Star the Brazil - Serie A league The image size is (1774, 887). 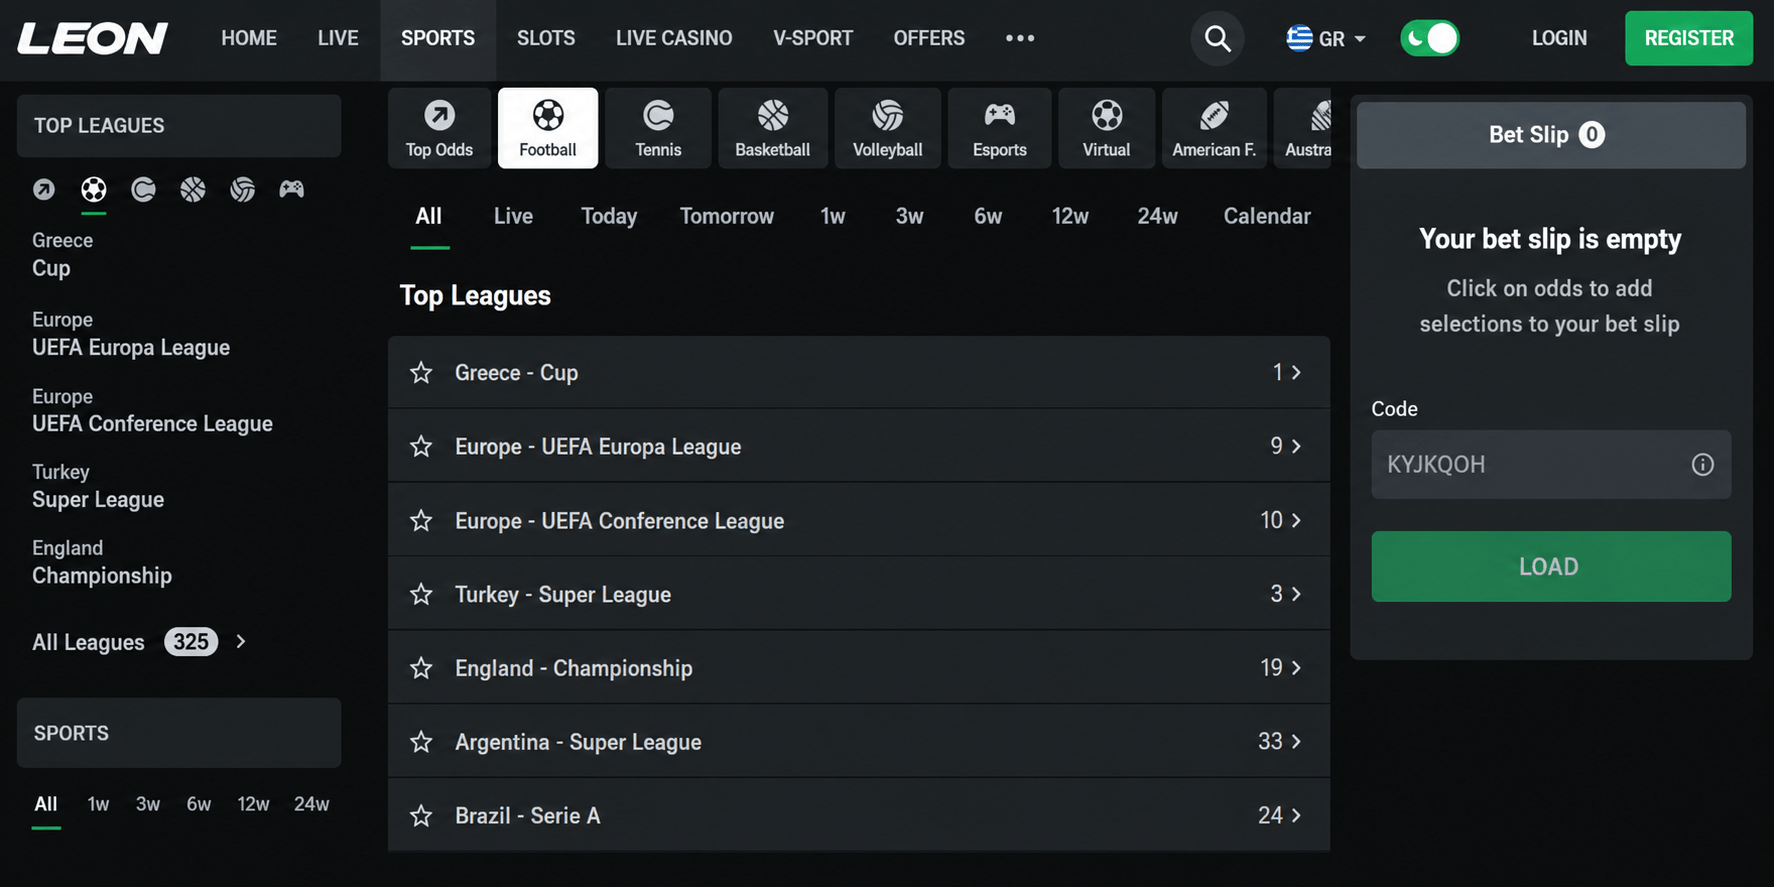click(421, 816)
